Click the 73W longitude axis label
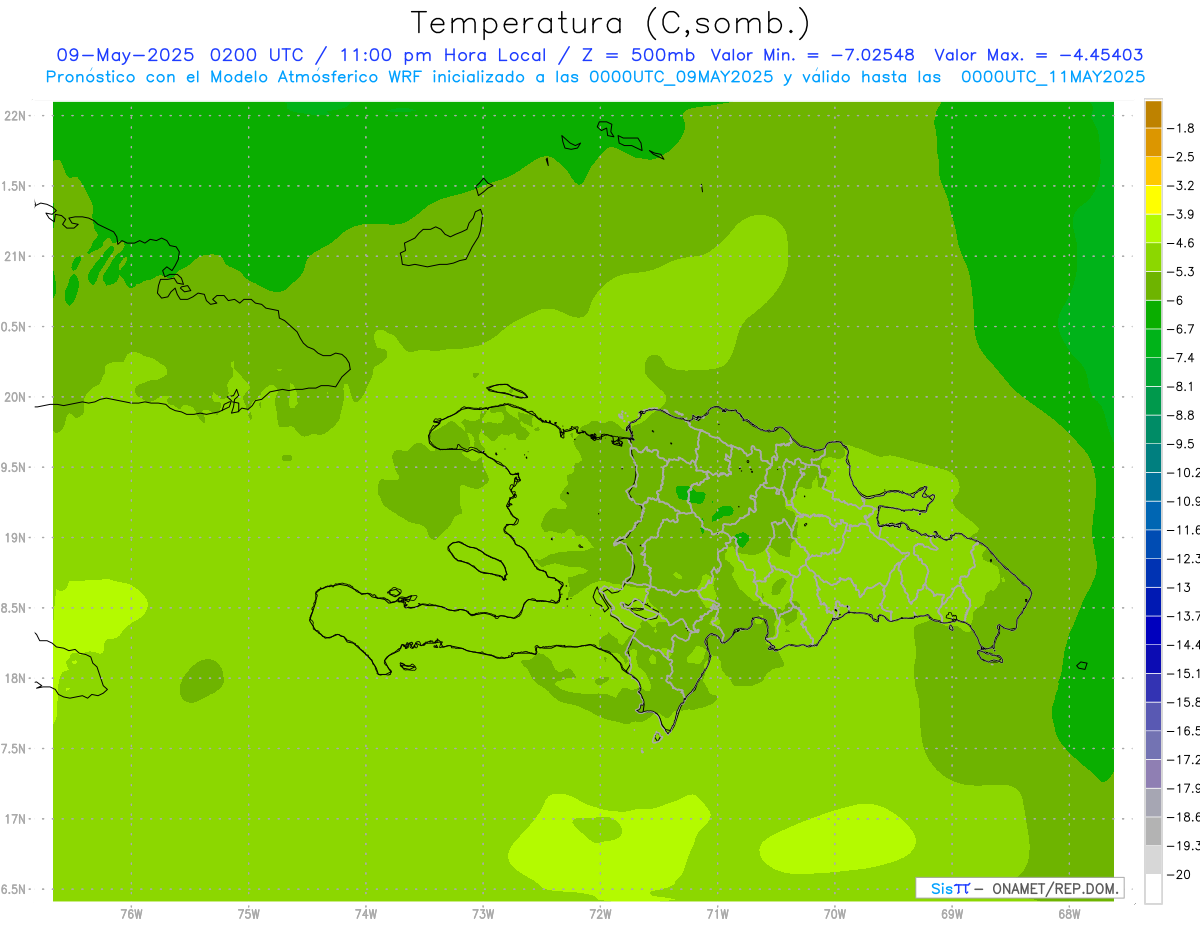 pos(483,914)
